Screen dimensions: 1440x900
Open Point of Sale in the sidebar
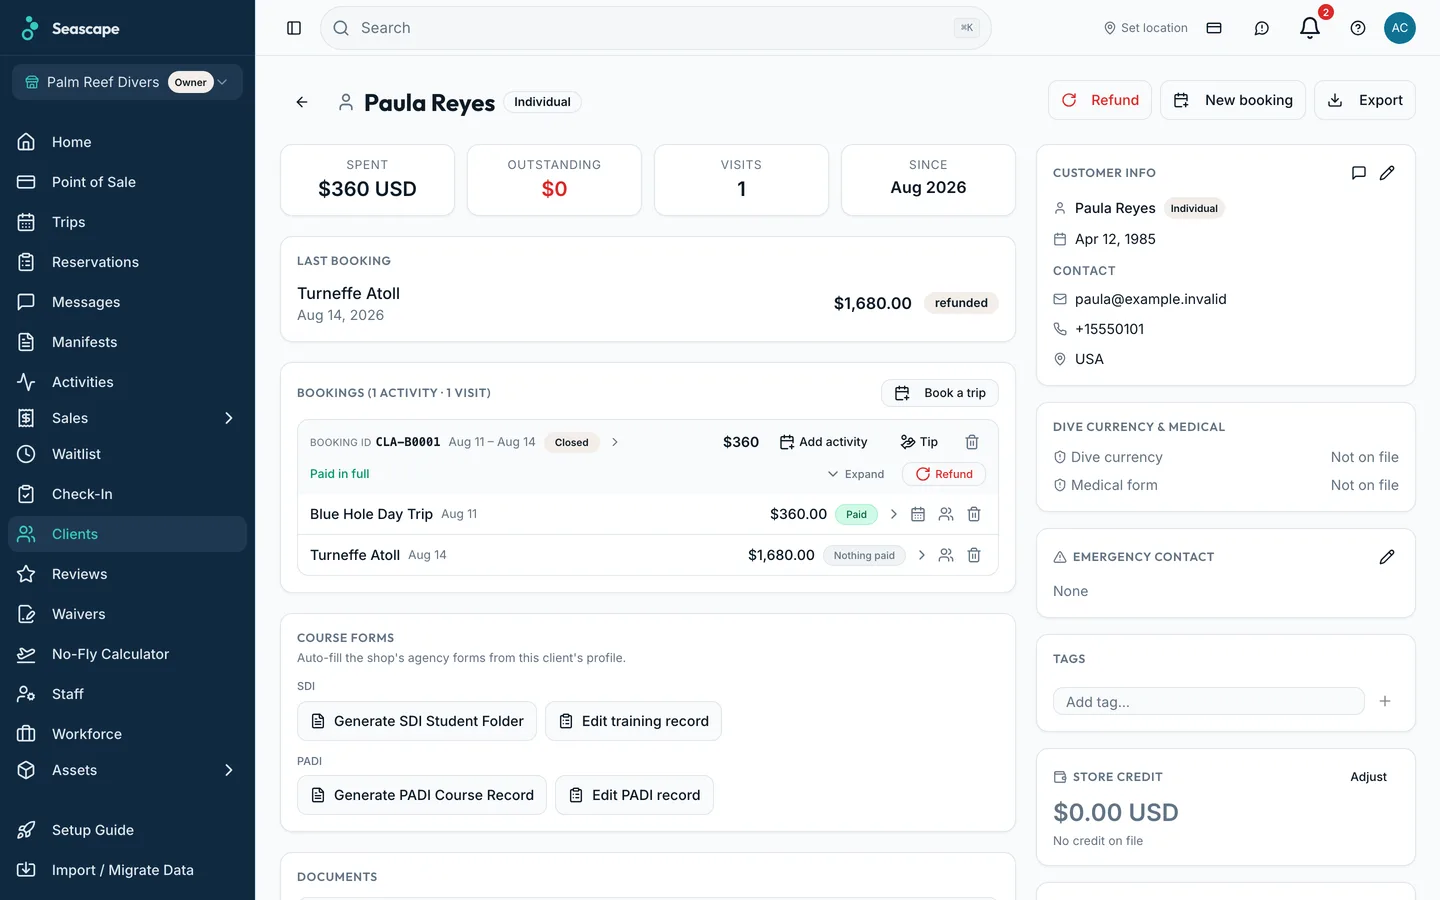click(127, 182)
